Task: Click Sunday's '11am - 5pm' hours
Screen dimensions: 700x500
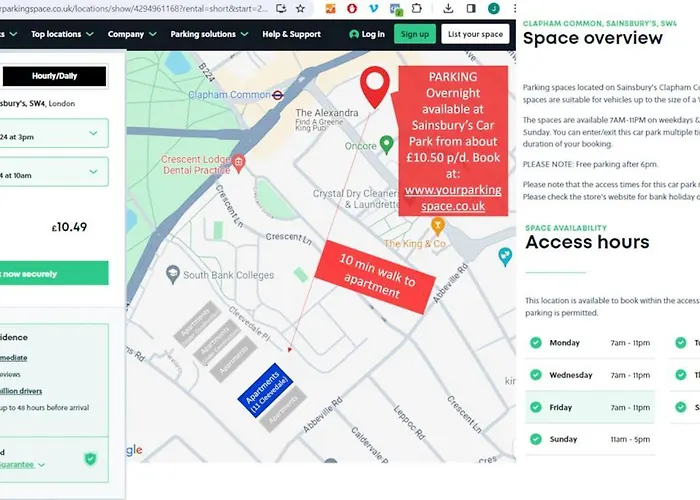Action: (630, 439)
